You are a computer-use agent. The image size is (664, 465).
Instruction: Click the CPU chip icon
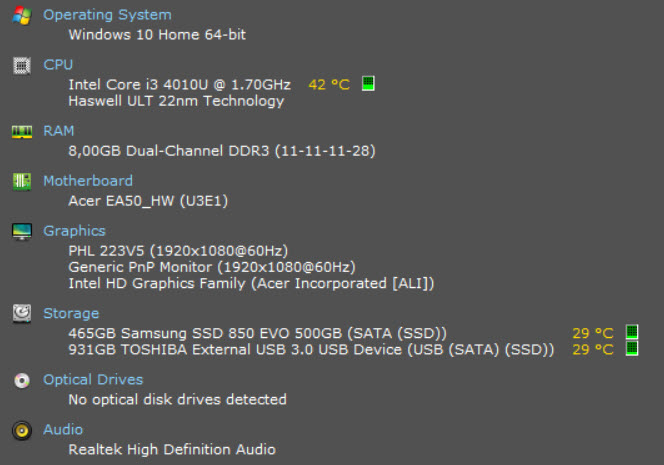pyautogui.click(x=22, y=66)
